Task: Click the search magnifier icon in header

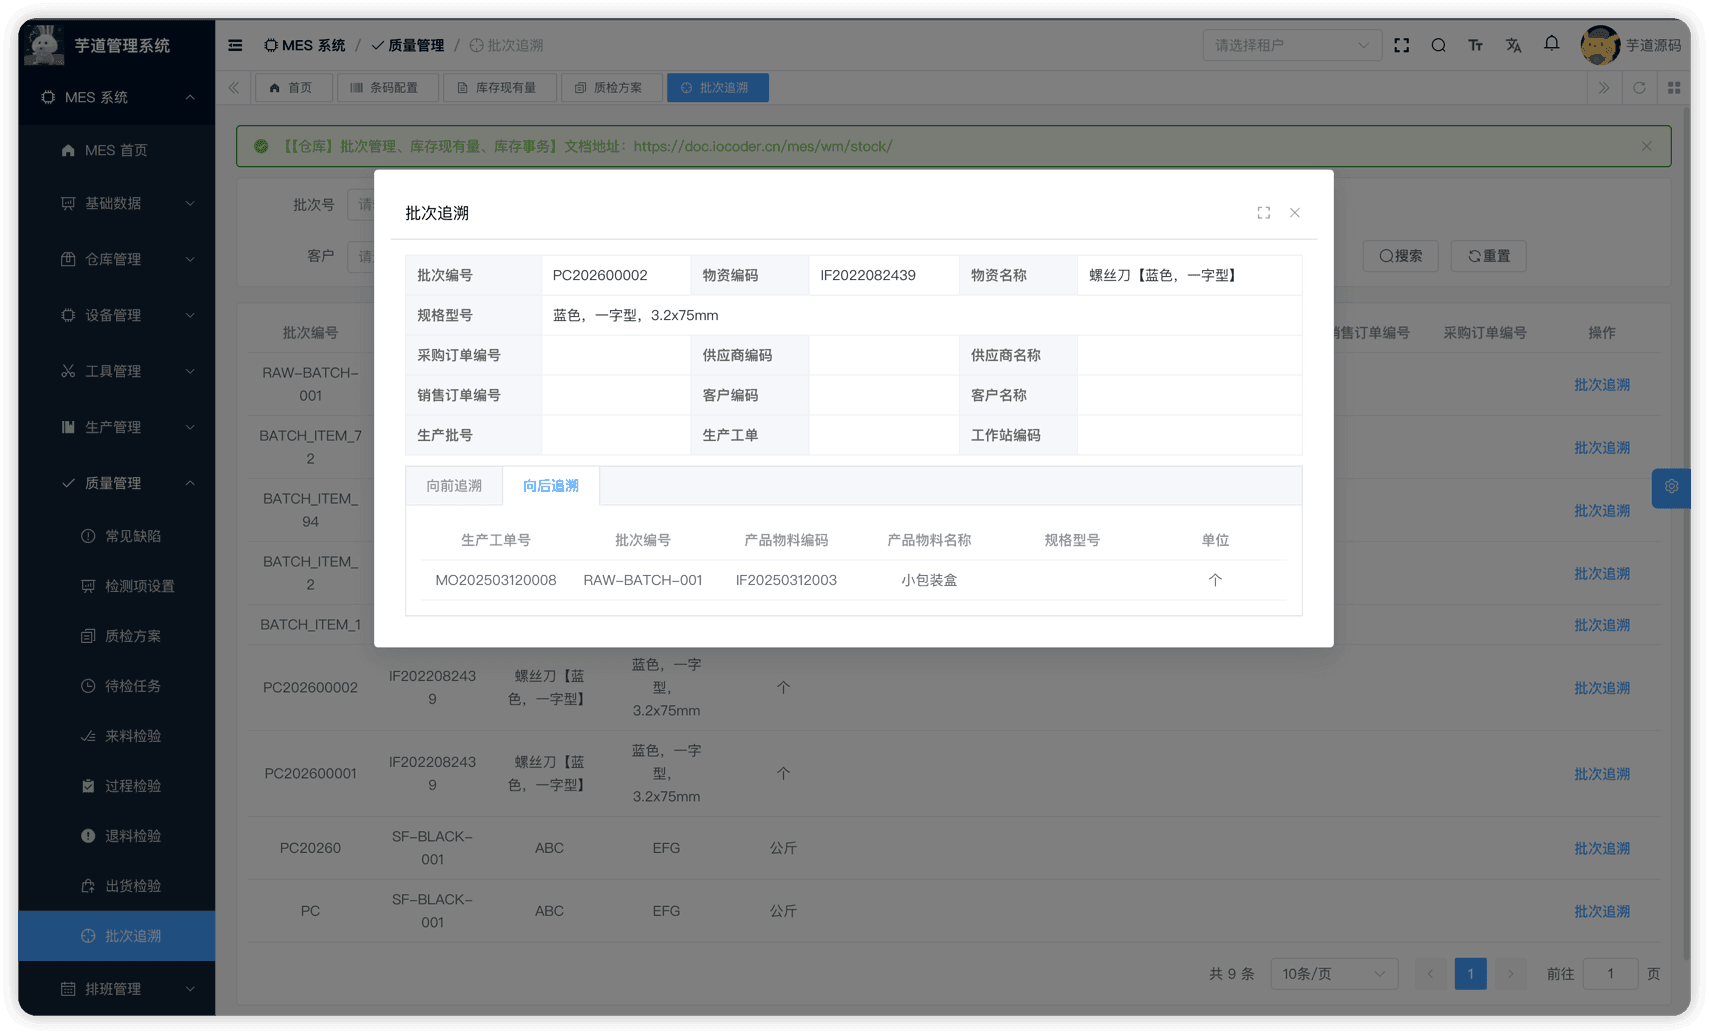Action: click(x=1439, y=45)
